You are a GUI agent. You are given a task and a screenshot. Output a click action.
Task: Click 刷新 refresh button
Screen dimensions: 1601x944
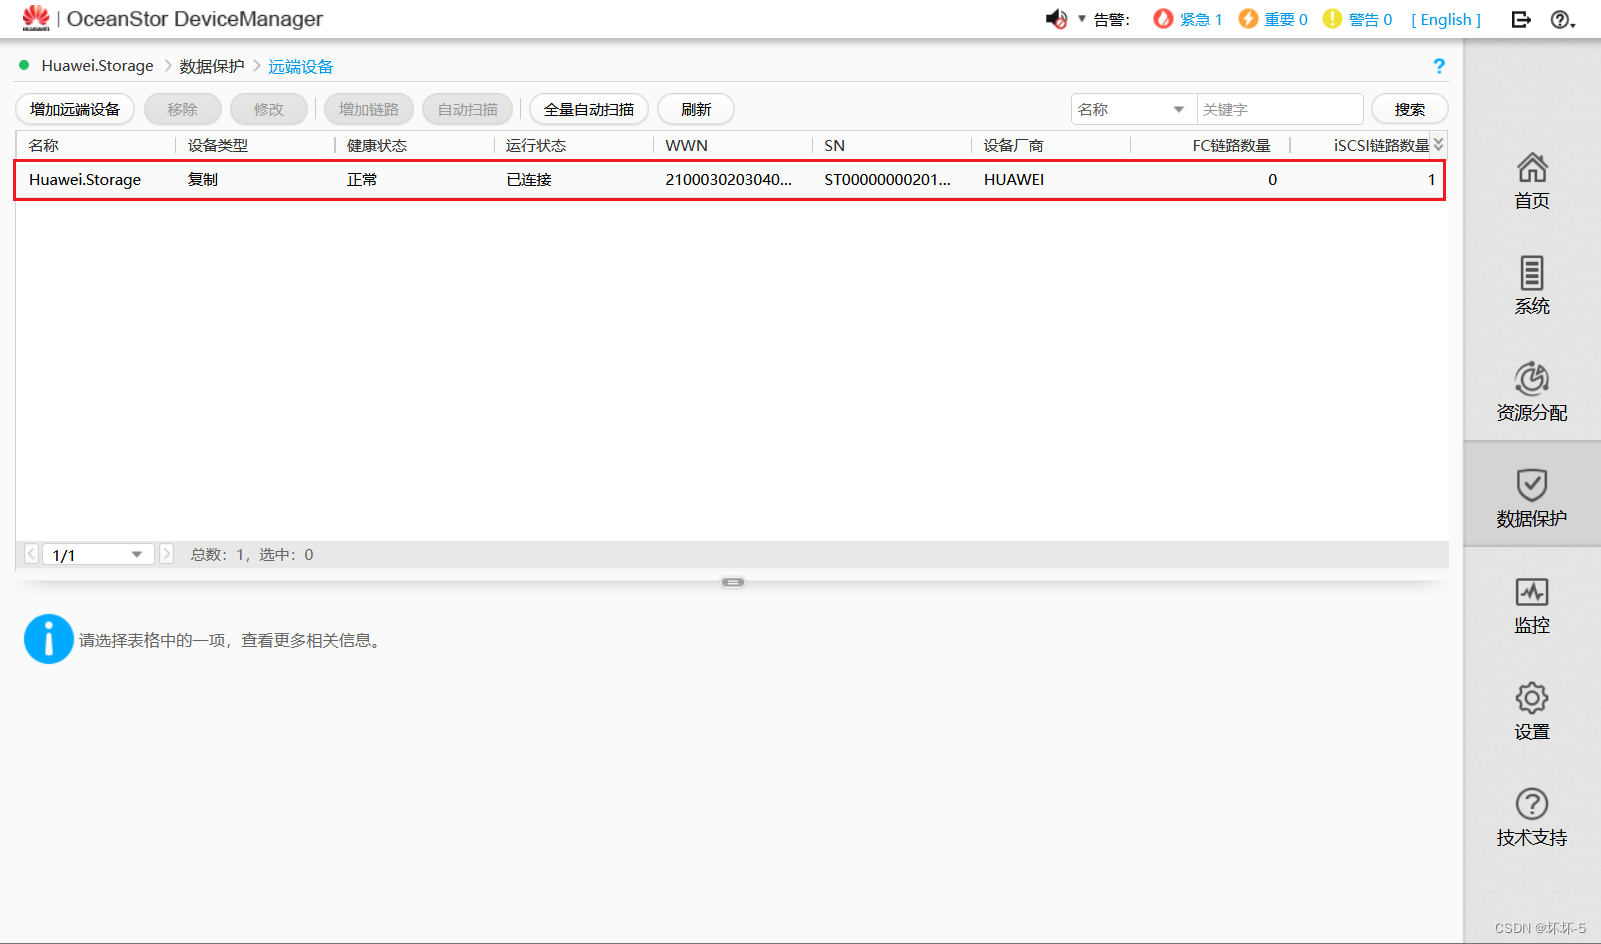(x=696, y=109)
